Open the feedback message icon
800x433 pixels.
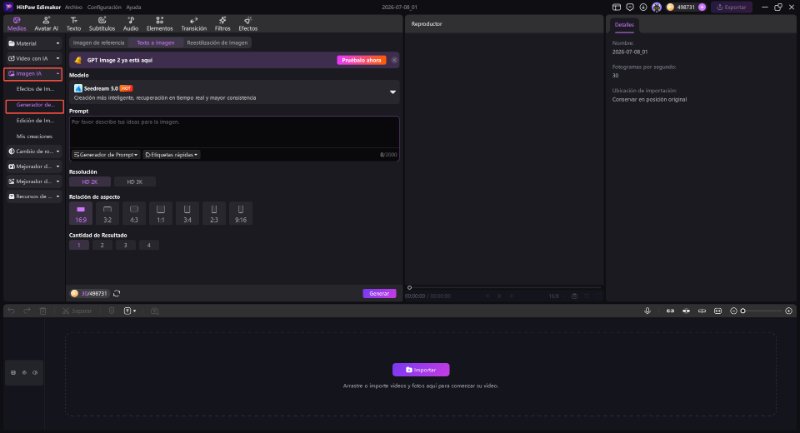coord(630,7)
